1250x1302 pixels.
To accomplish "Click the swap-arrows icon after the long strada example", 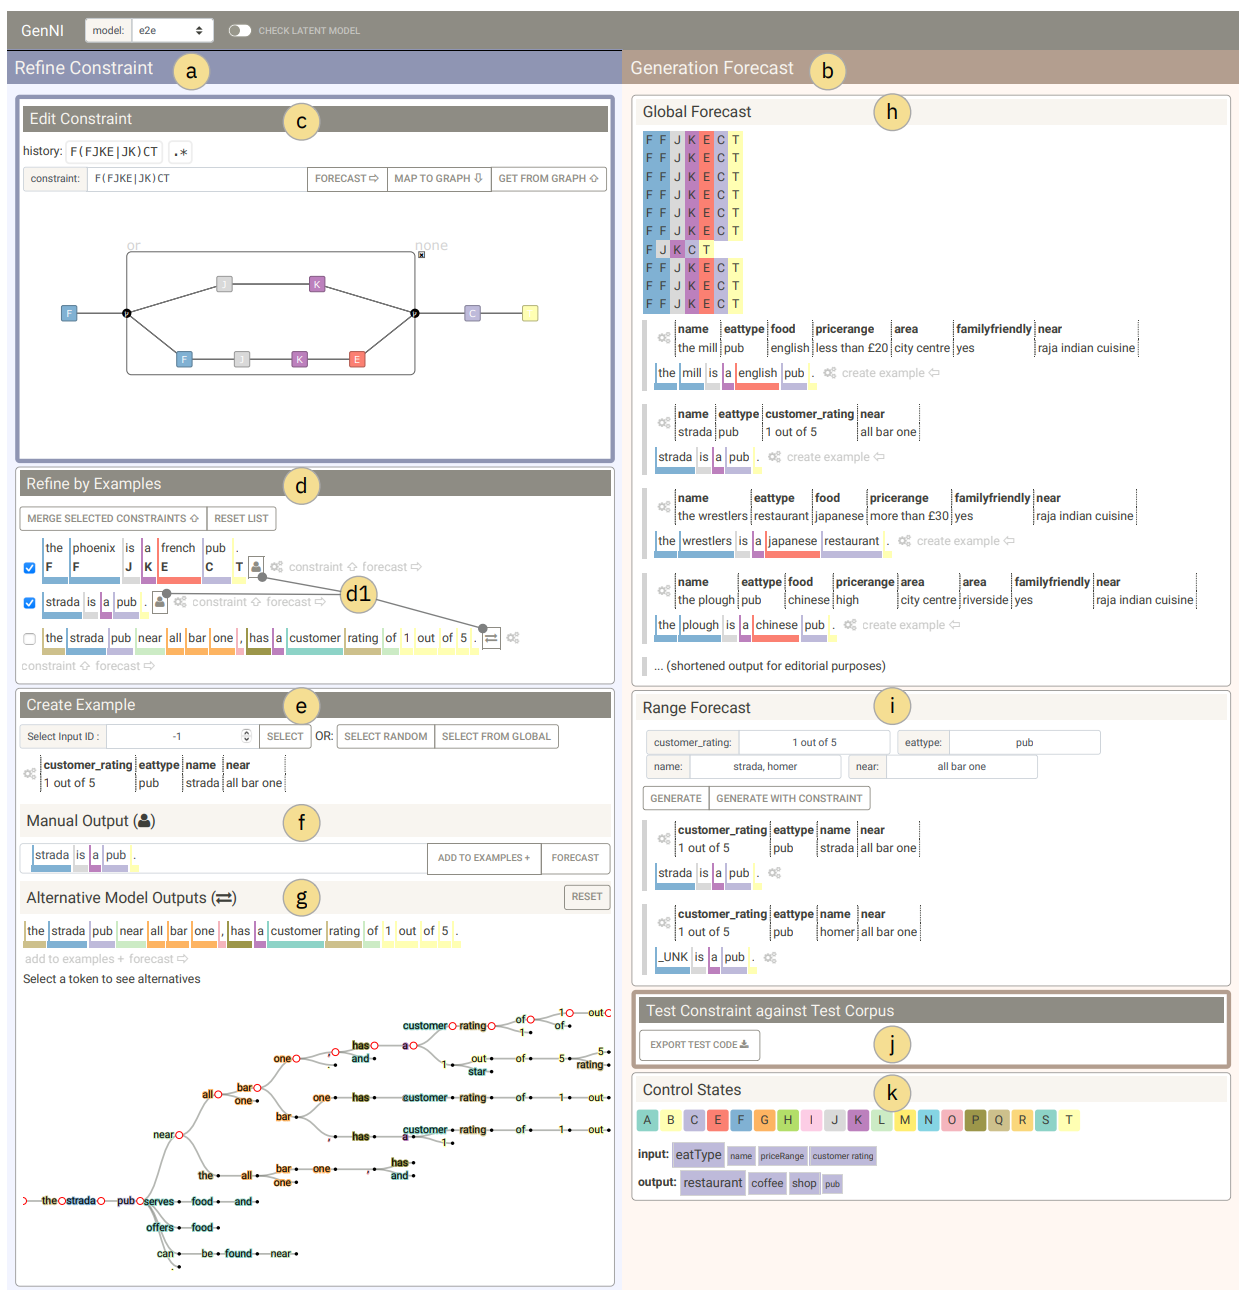I will coord(491,639).
